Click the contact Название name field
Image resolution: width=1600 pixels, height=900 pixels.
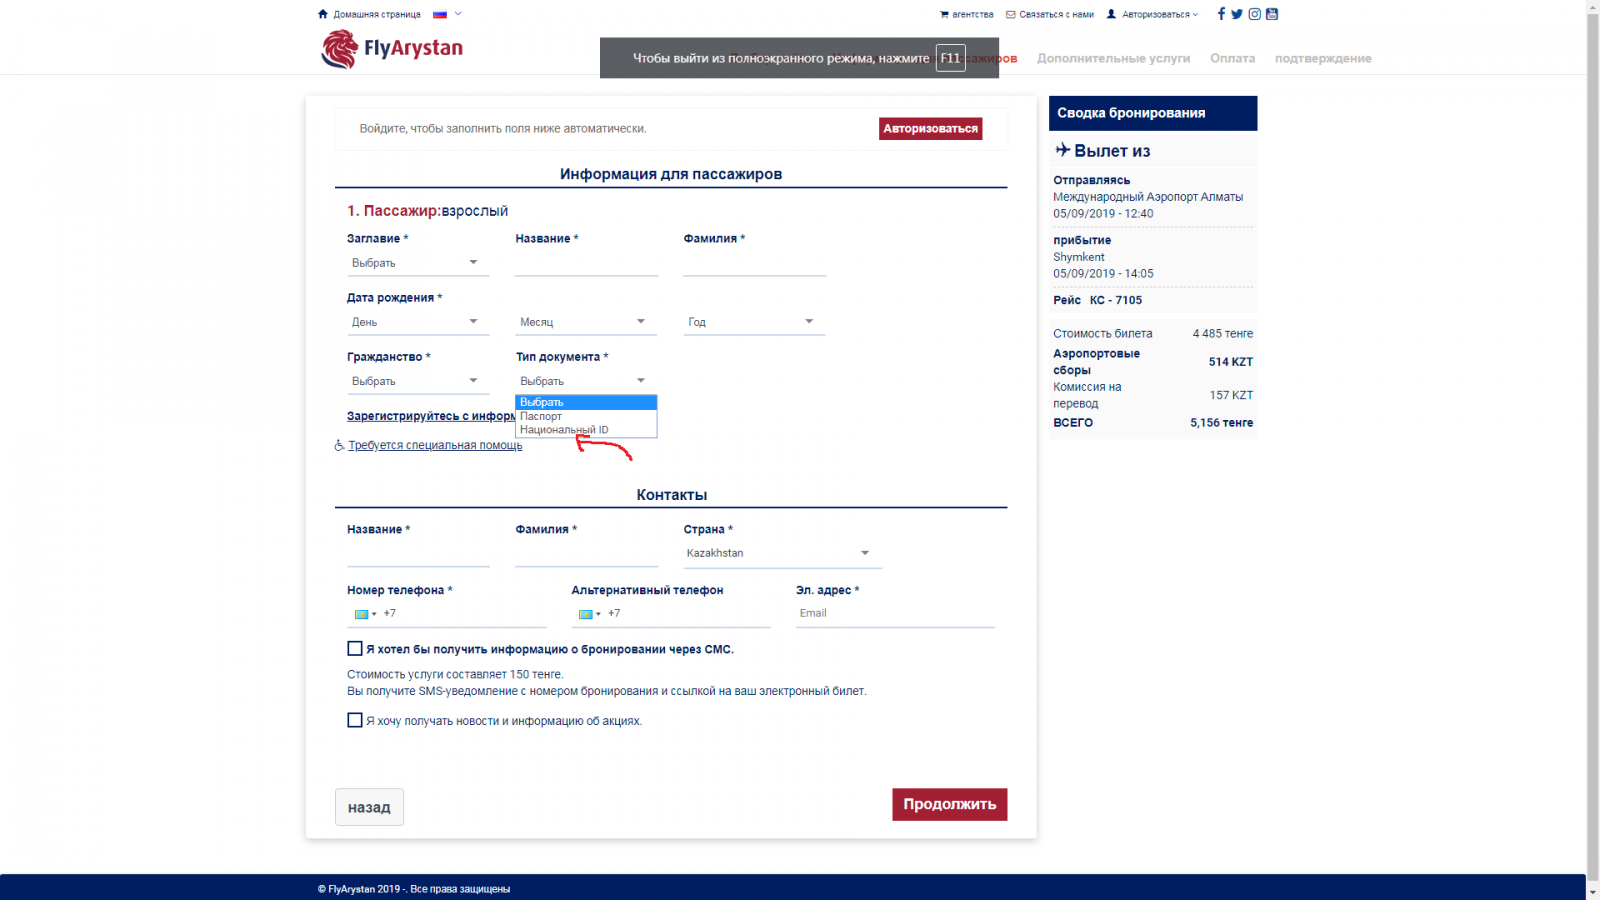click(x=418, y=554)
